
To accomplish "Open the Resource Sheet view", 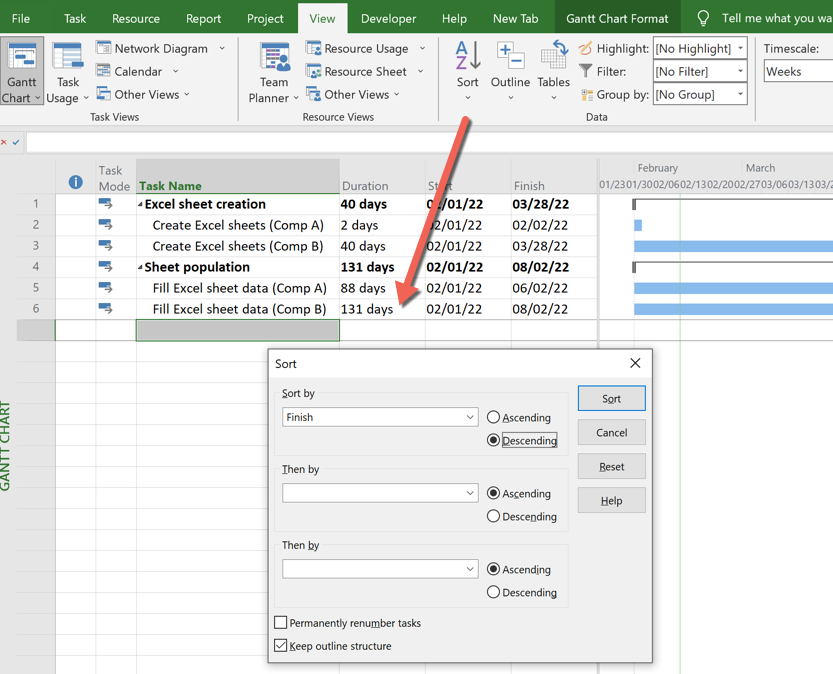I will pos(364,71).
